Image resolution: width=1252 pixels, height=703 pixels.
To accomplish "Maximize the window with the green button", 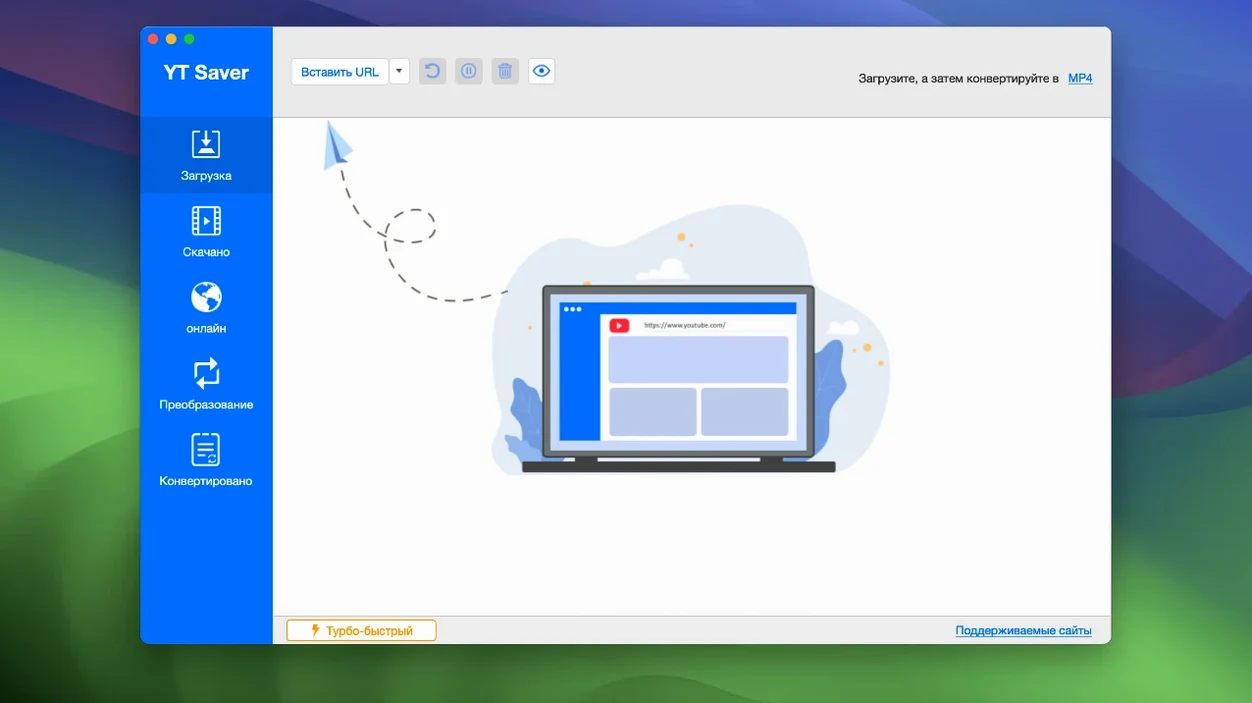I will coord(189,39).
